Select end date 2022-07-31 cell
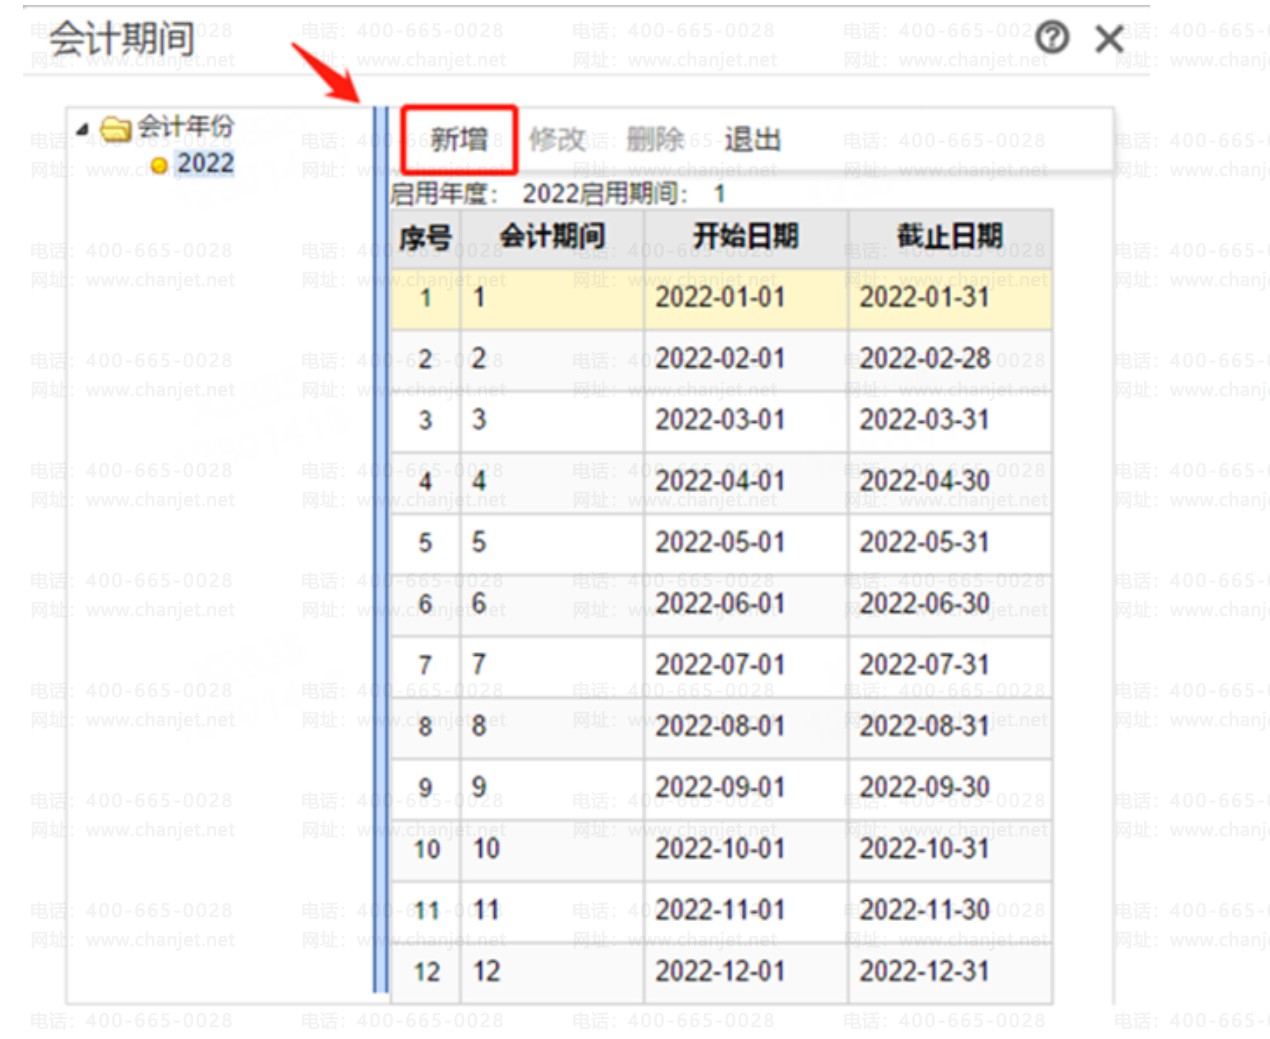The height and width of the screenshot is (1039, 1270). click(950, 665)
